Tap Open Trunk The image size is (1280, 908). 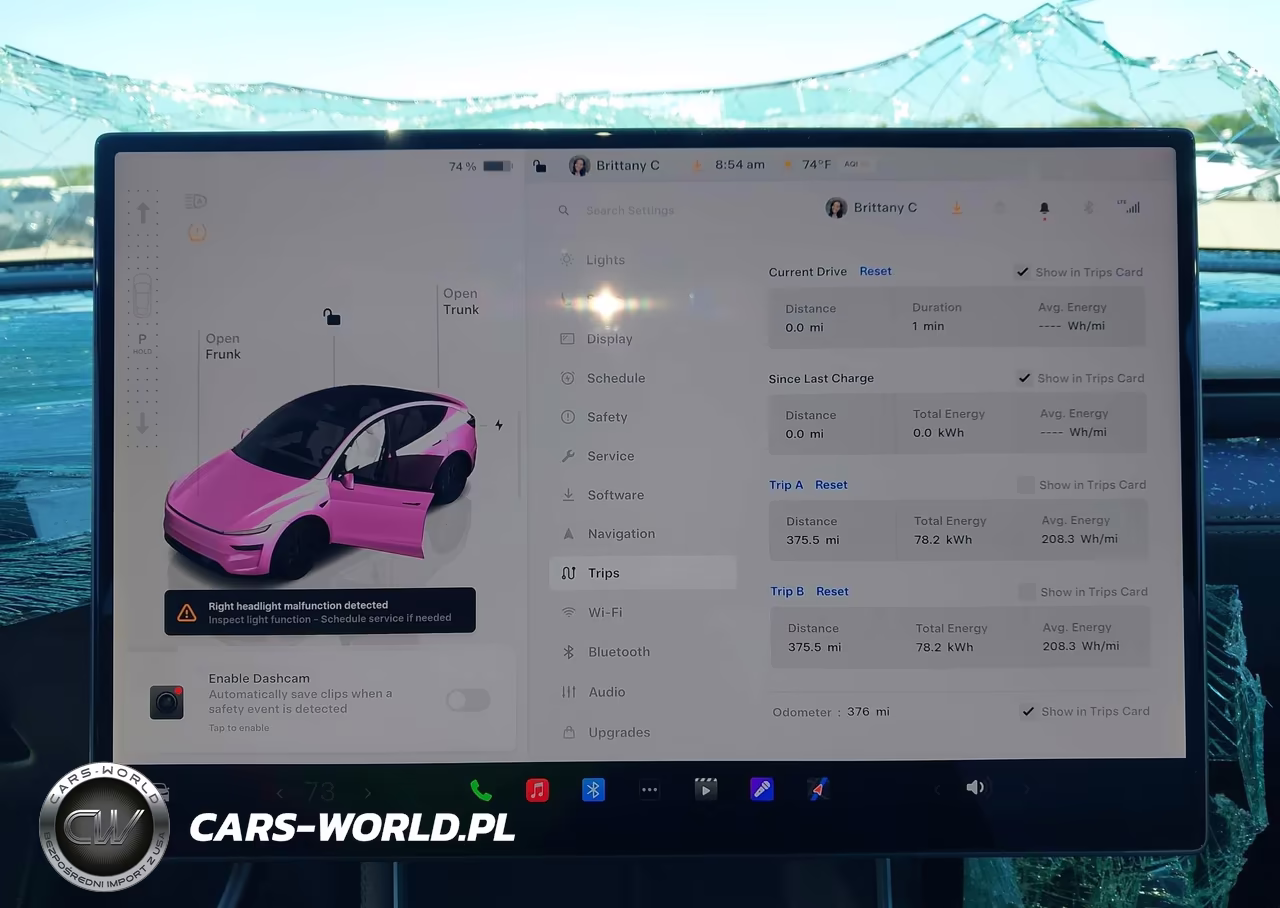click(461, 301)
